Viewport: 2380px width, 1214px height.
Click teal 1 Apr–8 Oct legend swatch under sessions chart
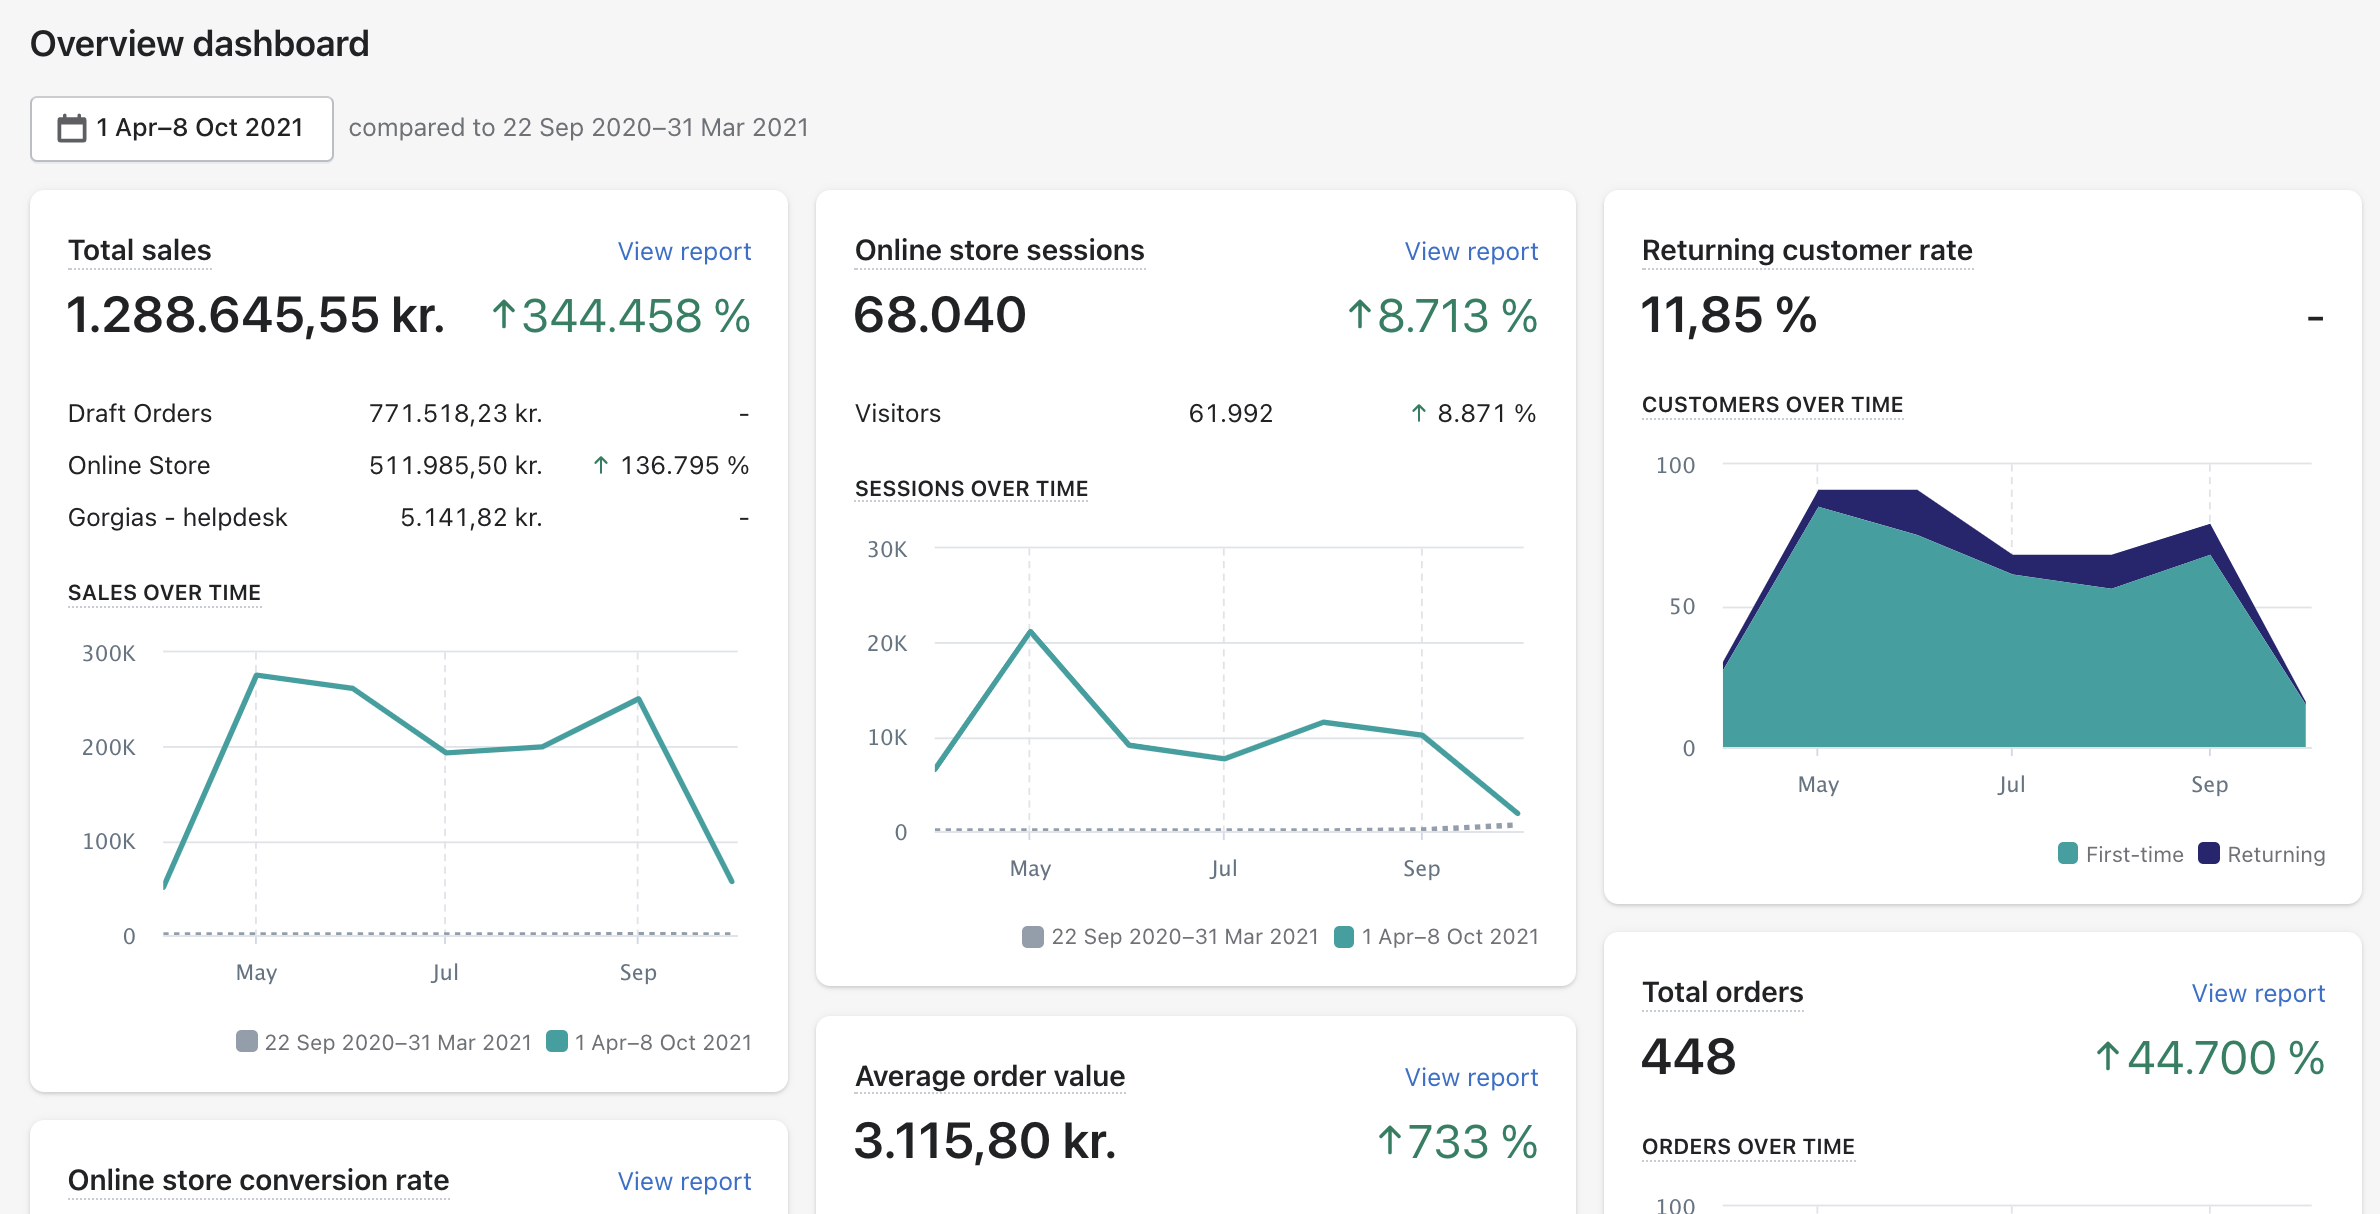[x=1344, y=936]
